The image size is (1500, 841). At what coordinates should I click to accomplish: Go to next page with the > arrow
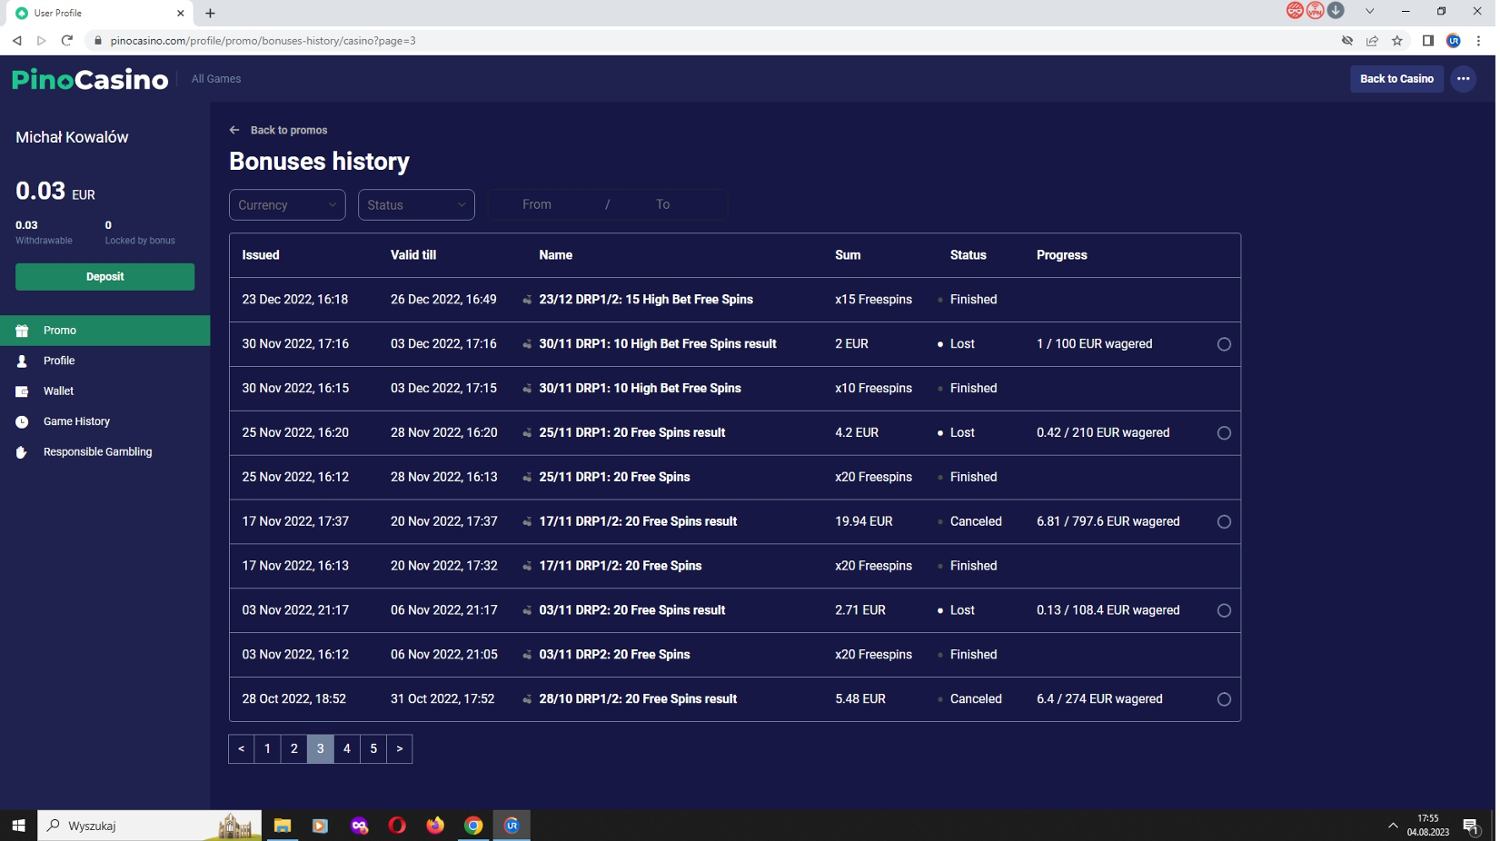coord(400,749)
